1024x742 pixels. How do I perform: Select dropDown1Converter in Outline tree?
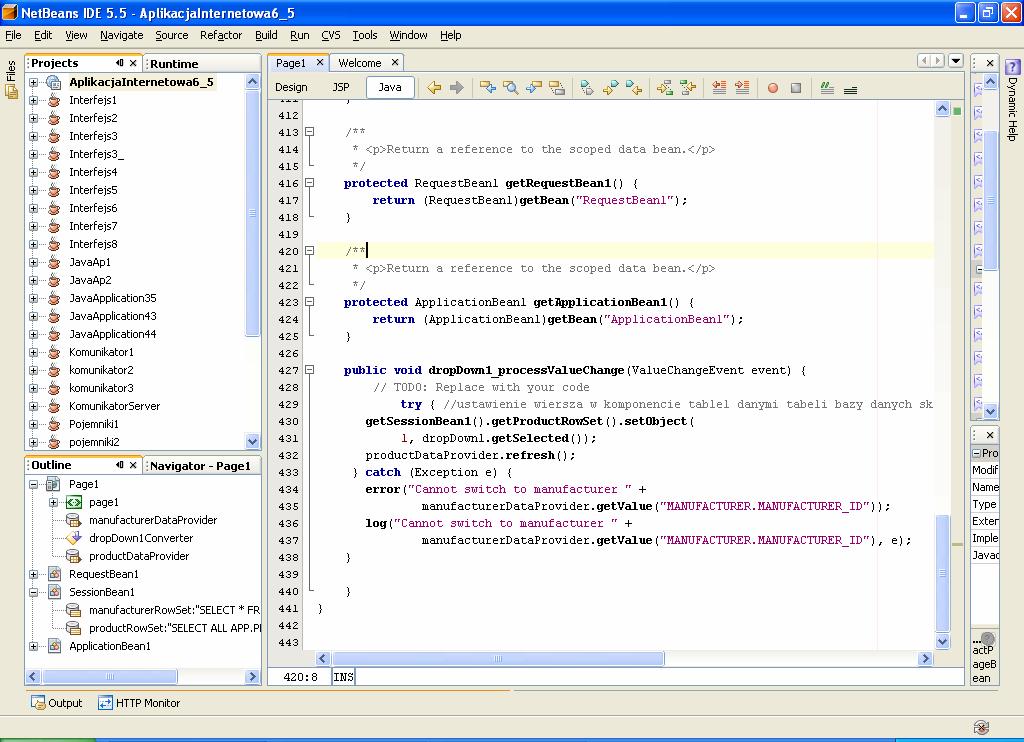coord(141,538)
